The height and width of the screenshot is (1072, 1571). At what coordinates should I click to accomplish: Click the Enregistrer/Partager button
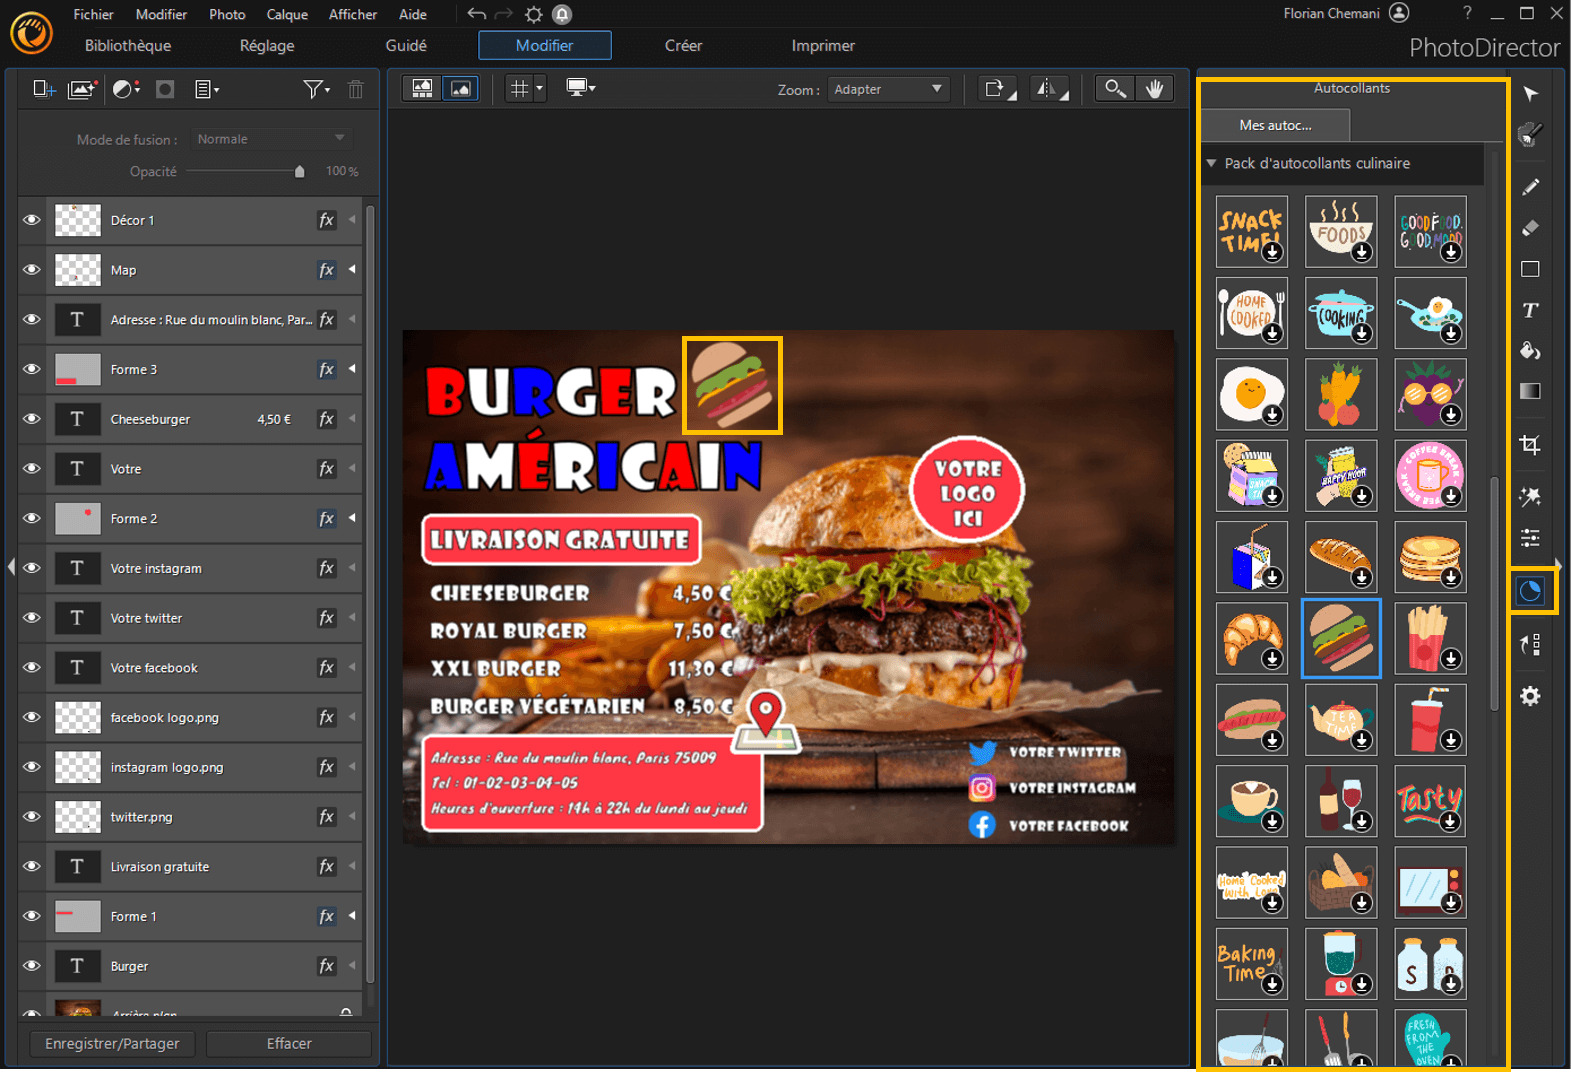[112, 1044]
